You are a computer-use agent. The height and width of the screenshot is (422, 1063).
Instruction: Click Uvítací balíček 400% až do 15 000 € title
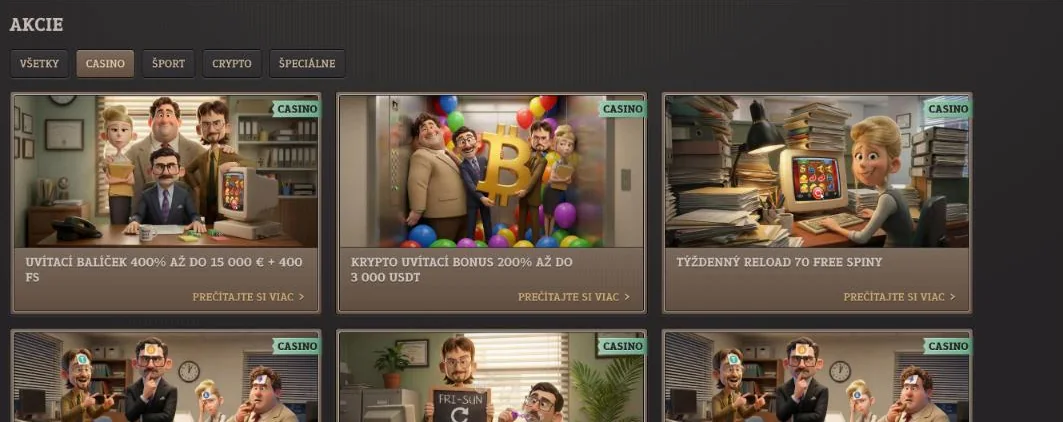tap(164, 269)
